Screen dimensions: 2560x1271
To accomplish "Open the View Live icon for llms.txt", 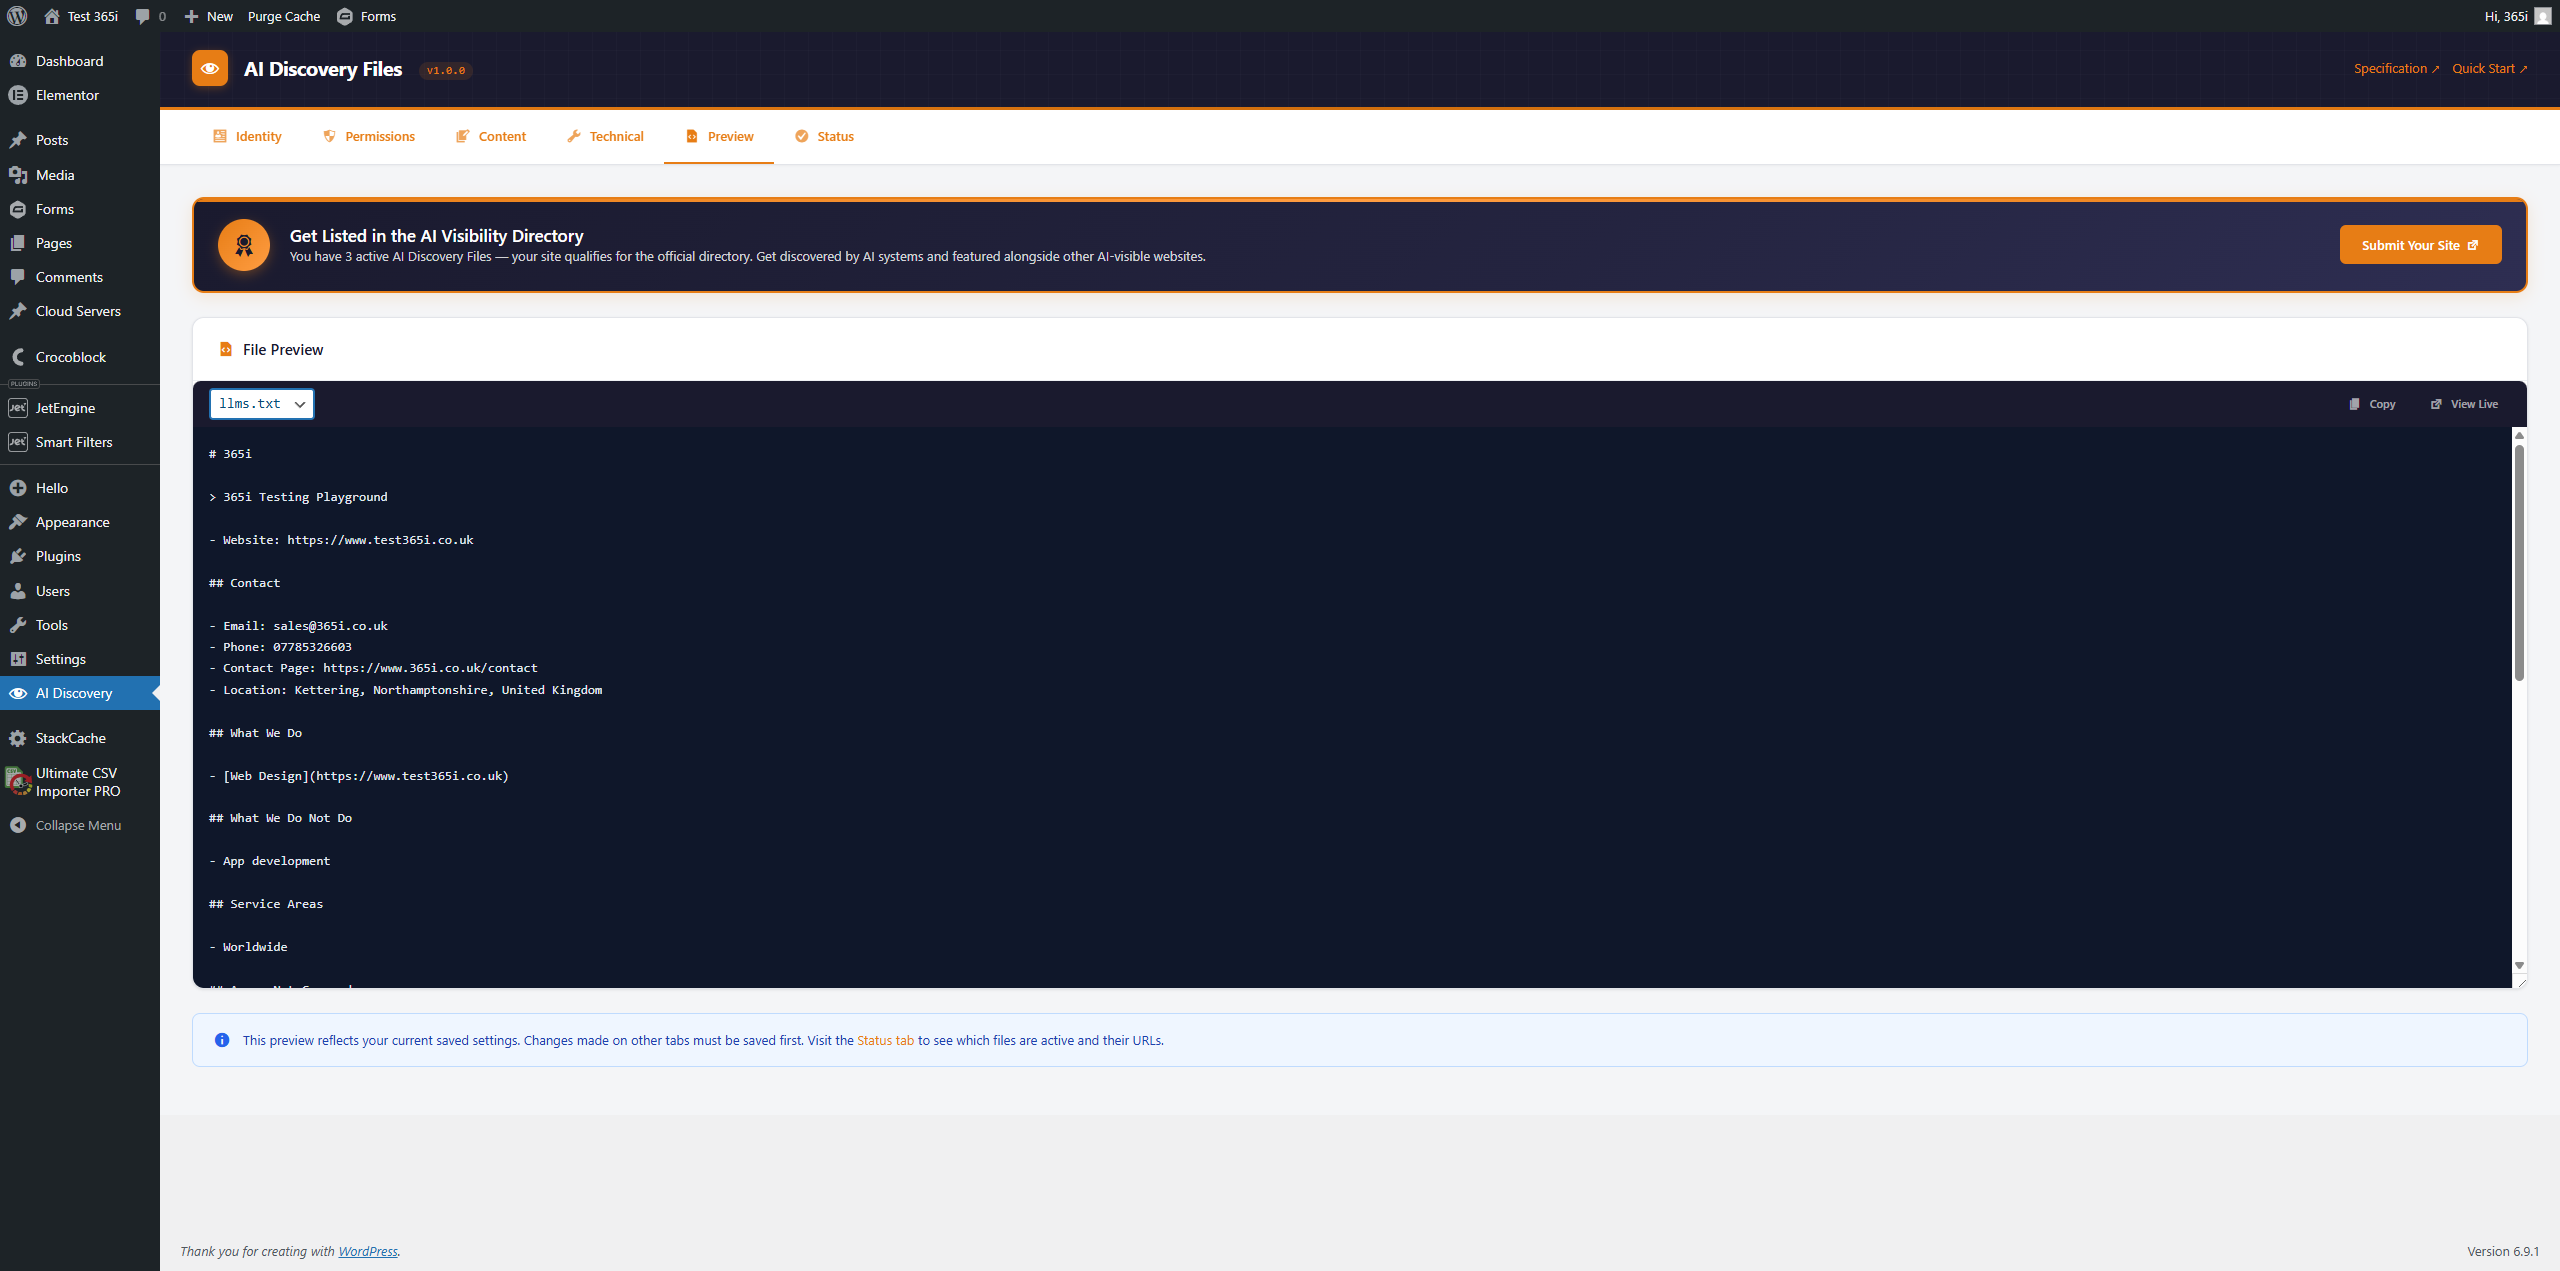I will pyautogui.click(x=2437, y=403).
